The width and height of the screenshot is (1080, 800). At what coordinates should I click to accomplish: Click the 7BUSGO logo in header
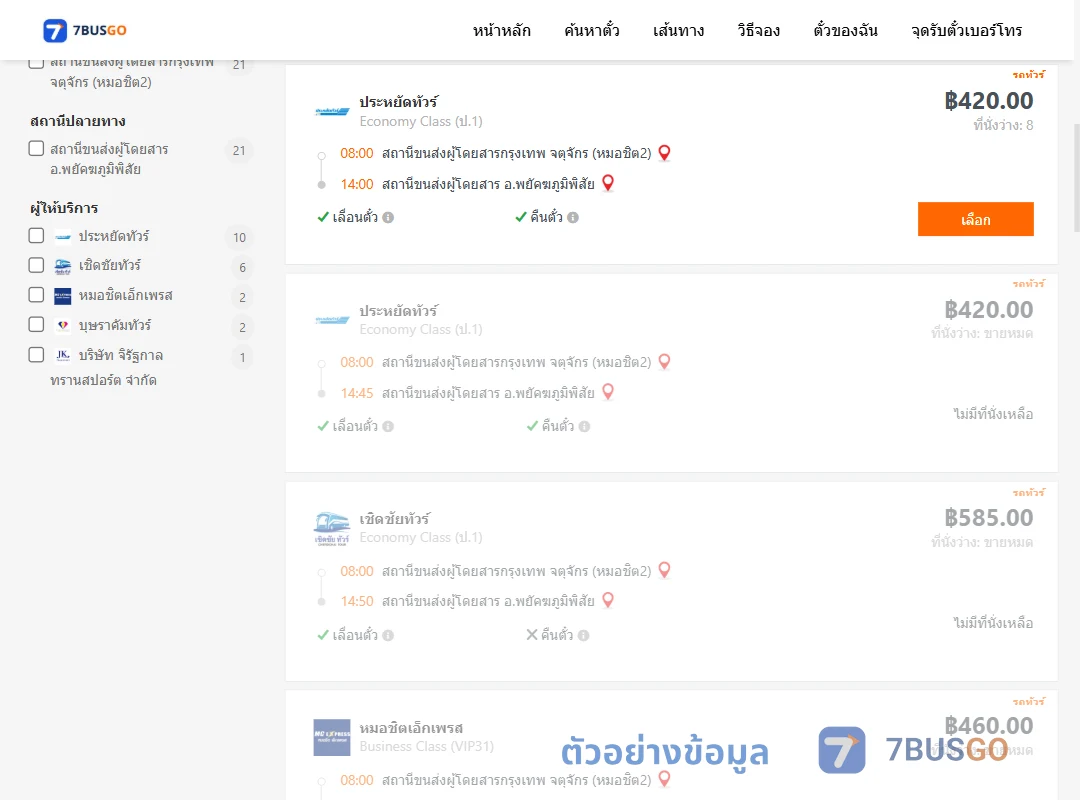[85, 30]
